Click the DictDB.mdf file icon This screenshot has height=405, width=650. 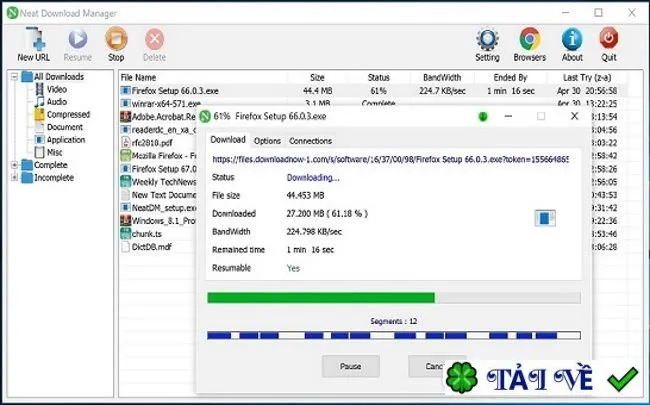click(125, 247)
